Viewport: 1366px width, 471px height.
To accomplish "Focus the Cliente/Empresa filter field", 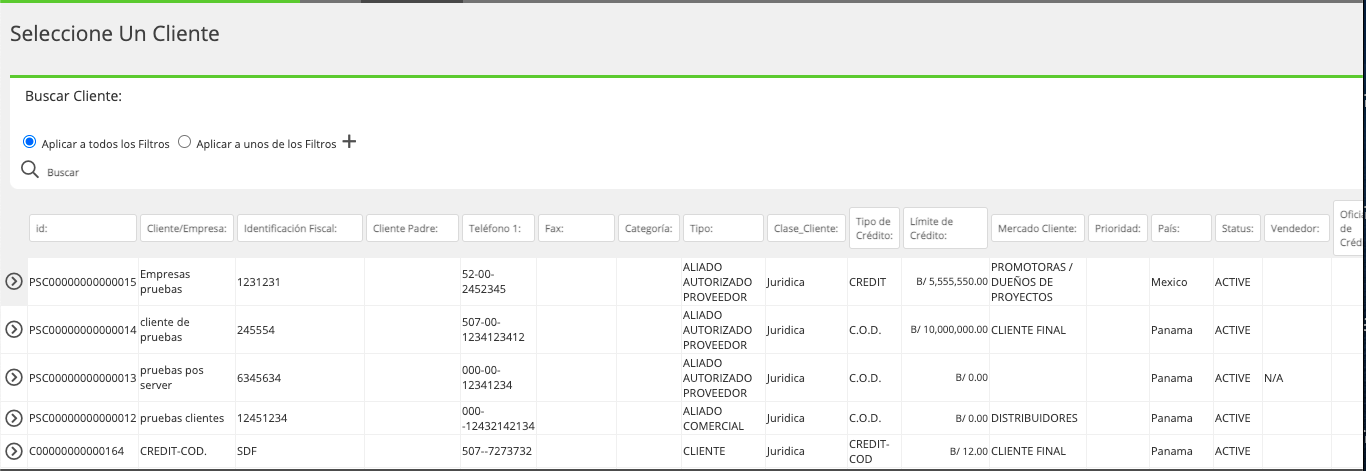I will click(x=187, y=228).
